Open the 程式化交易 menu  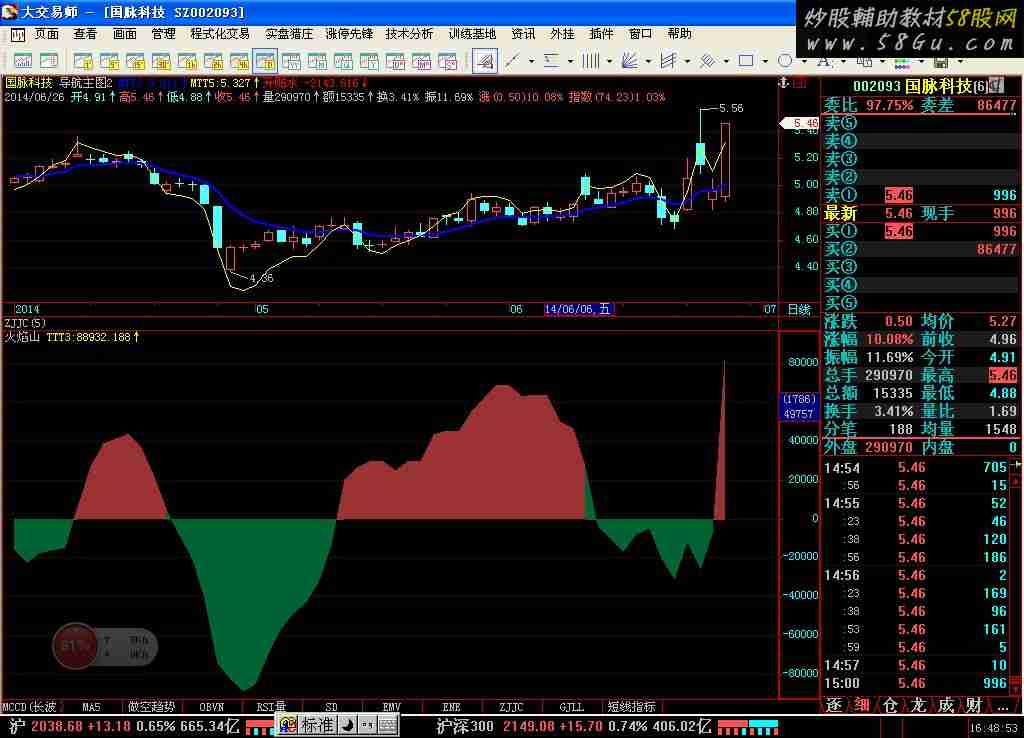point(220,34)
